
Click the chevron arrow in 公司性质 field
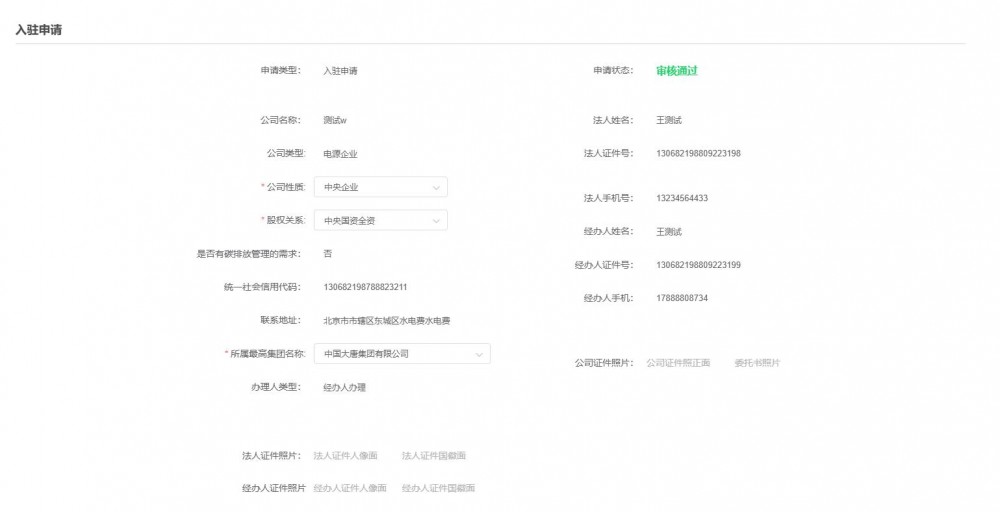pos(436,187)
